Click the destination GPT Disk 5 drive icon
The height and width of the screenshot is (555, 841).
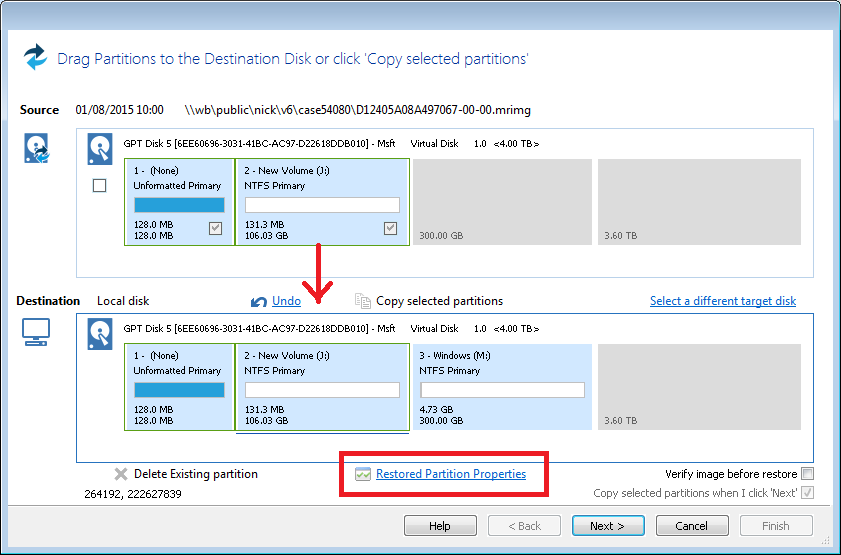pyautogui.click(x=100, y=332)
